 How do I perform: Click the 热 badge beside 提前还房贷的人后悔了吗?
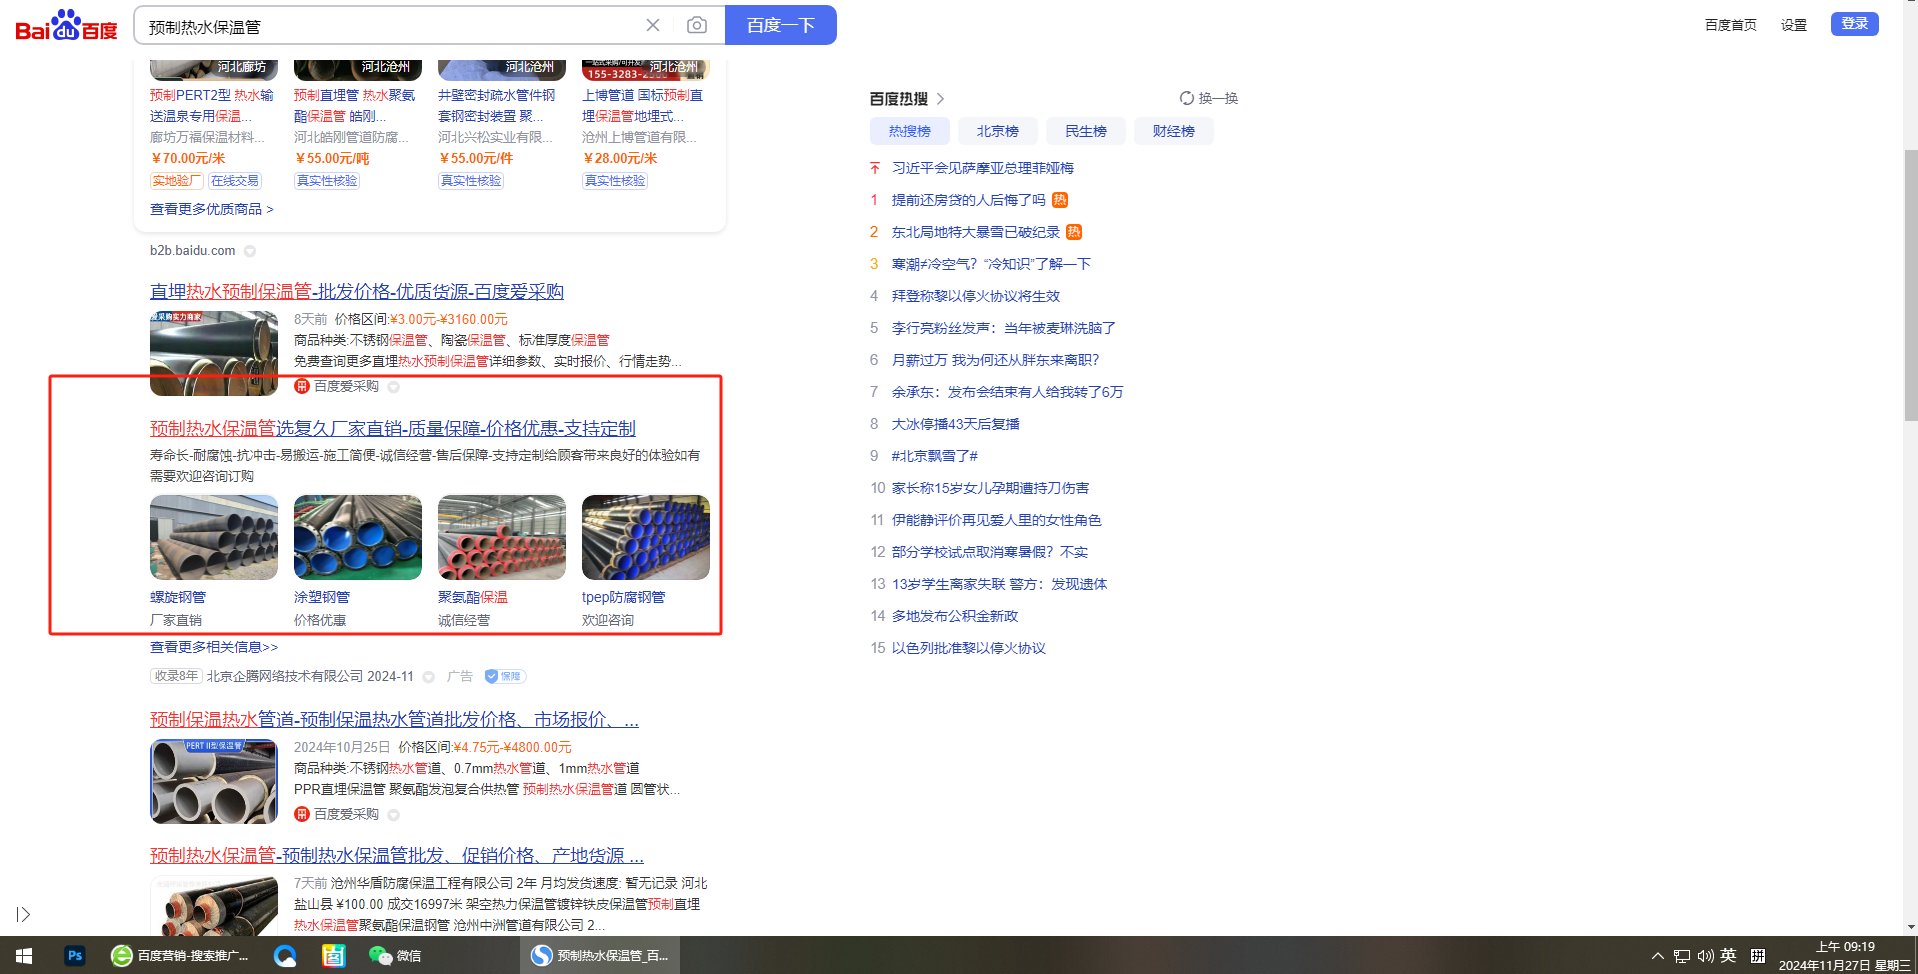tap(1060, 200)
